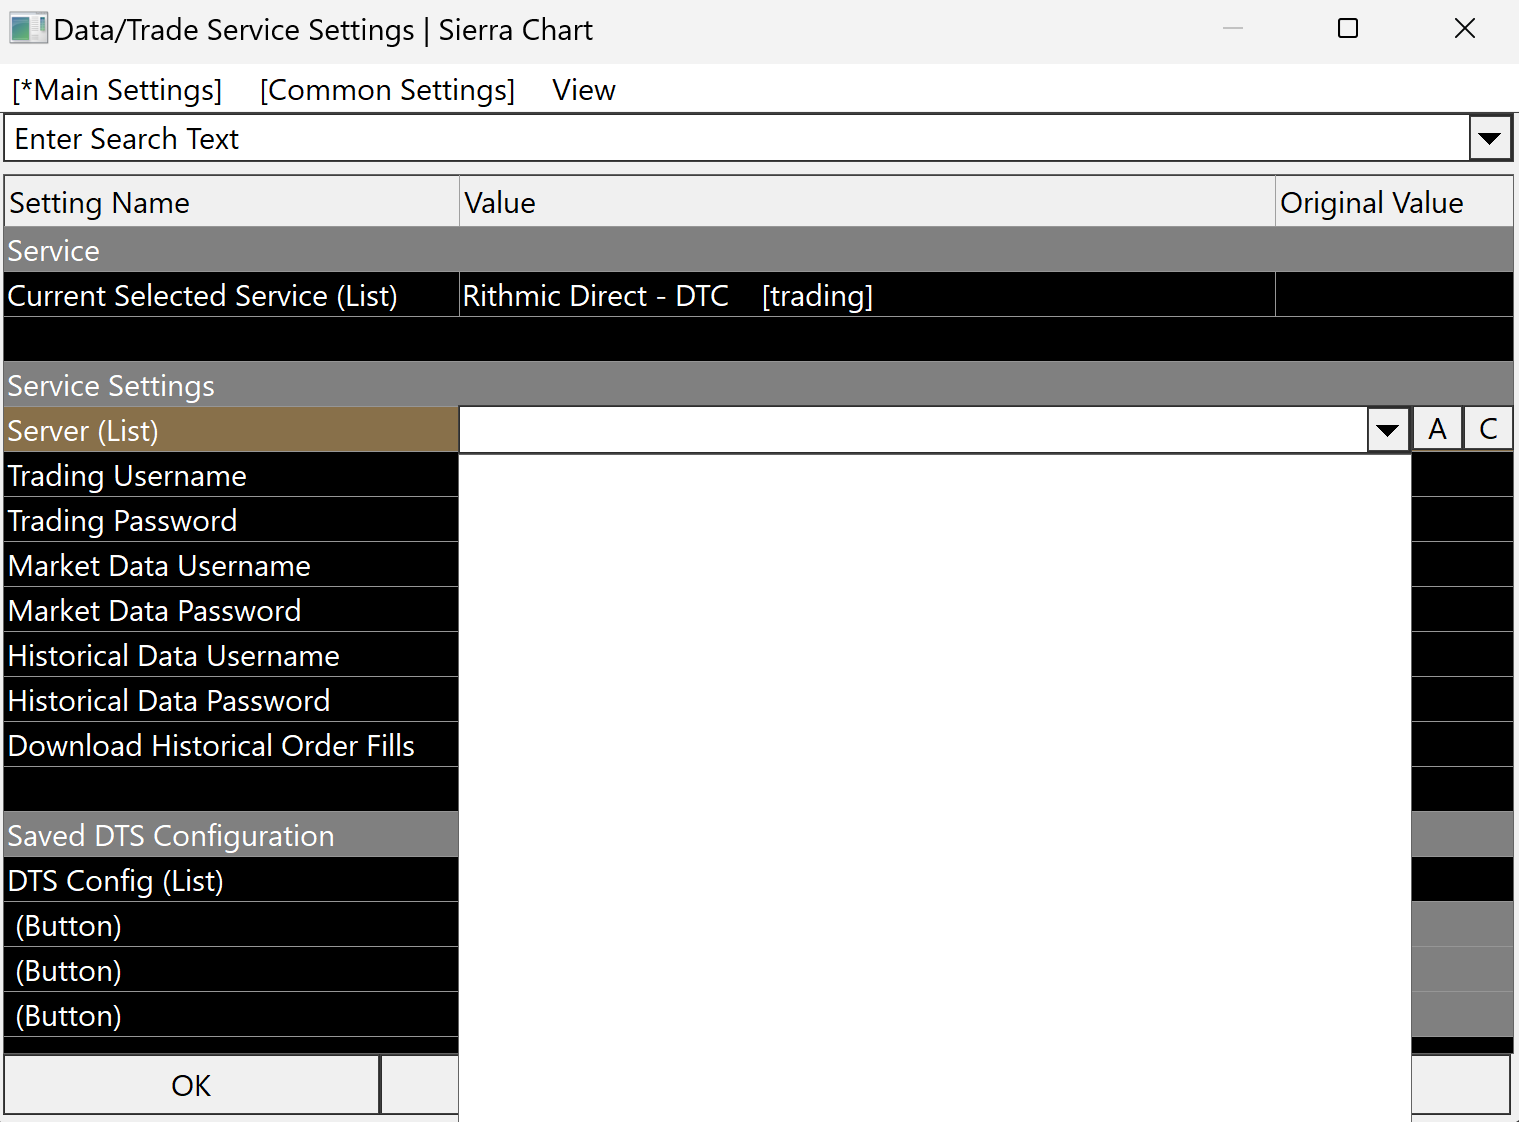Open the Common Settings menu
The image size is (1519, 1122).
click(x=387, y=90)
